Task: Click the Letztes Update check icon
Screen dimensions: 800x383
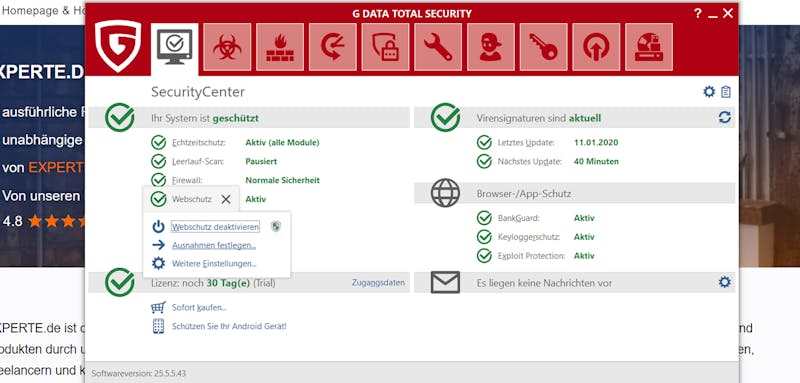Action: [484, 142]
